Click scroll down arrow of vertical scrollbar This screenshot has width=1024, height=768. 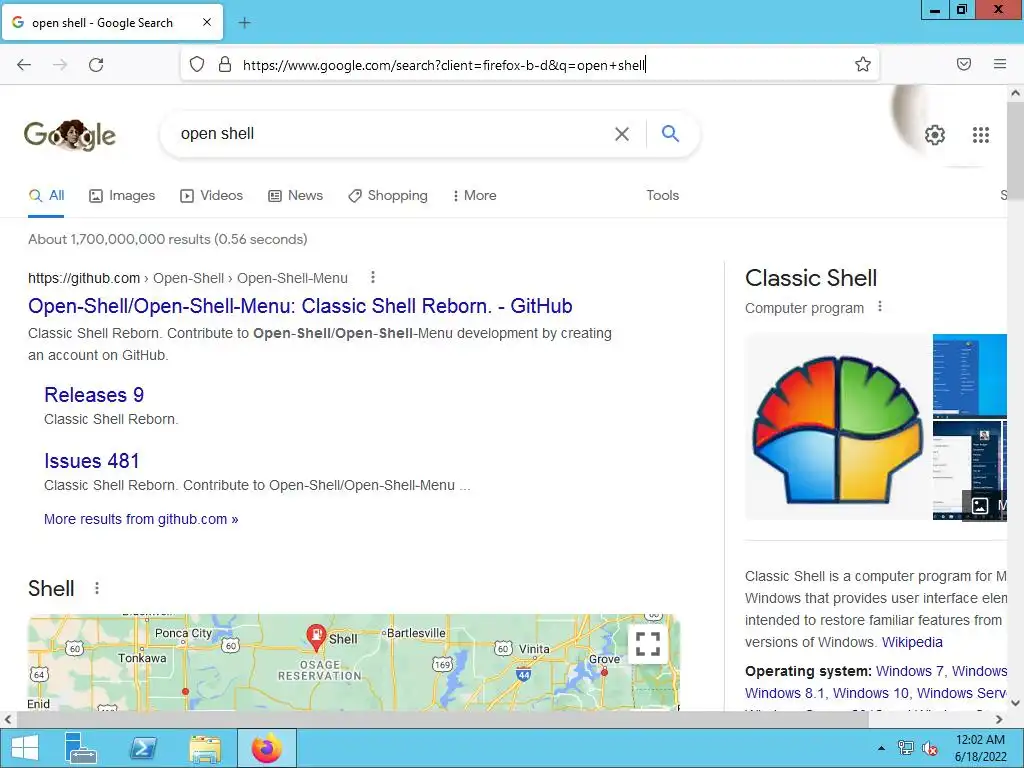click(1016, 703)
